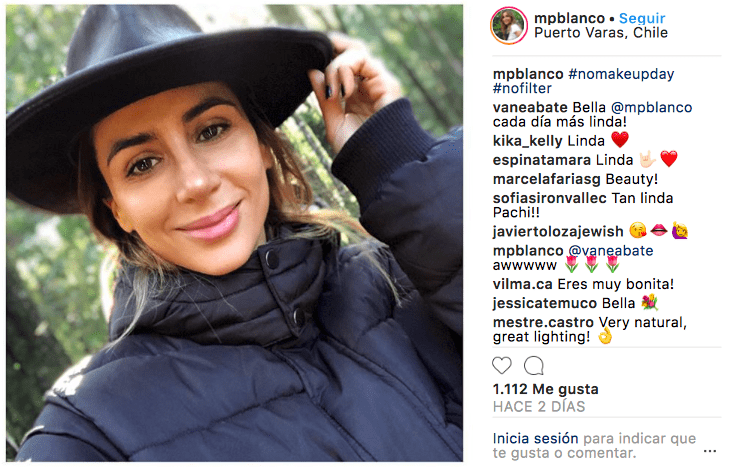Open kika_kelly's profile
735x467 pixels.
(x=527, y=141)
